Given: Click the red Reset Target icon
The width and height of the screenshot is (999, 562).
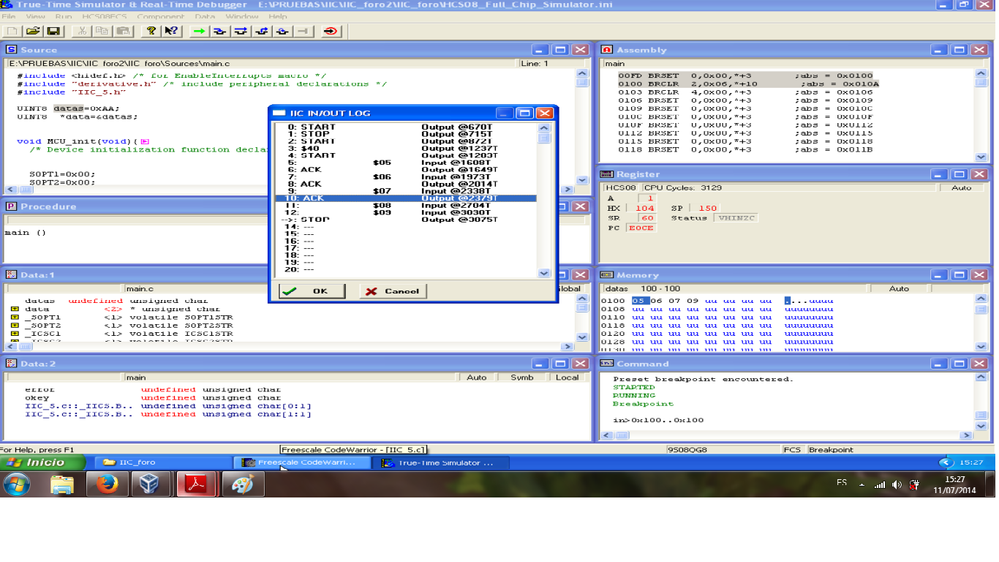Looking at the screenshot, I should tap(331, 31).
